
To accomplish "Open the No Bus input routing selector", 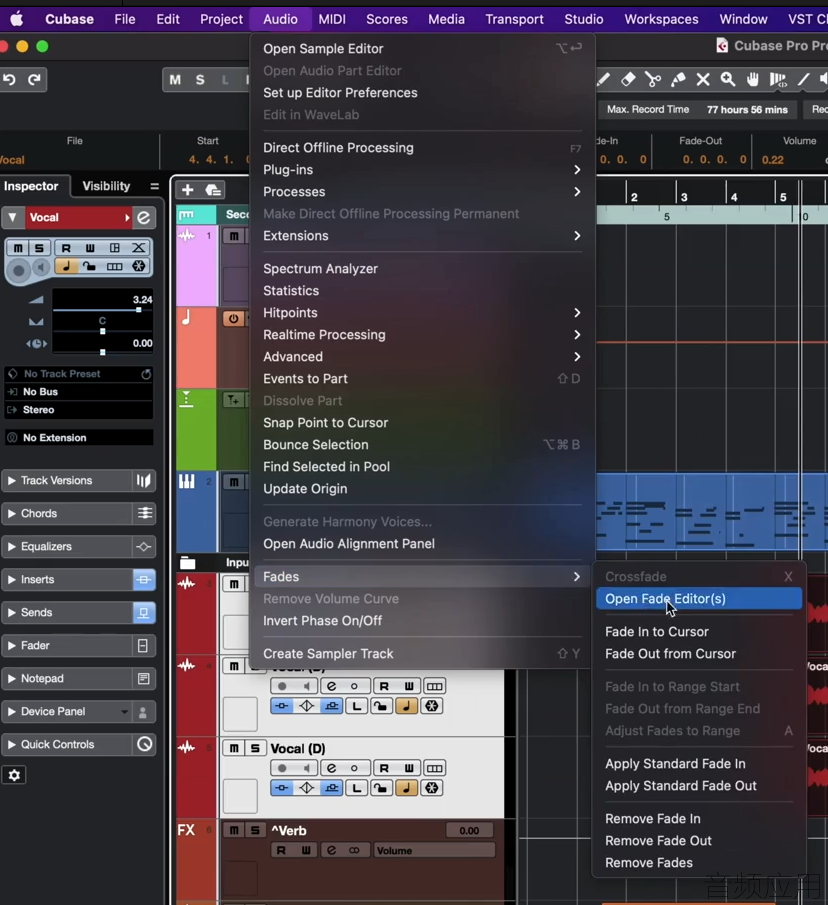I will 79,392.
